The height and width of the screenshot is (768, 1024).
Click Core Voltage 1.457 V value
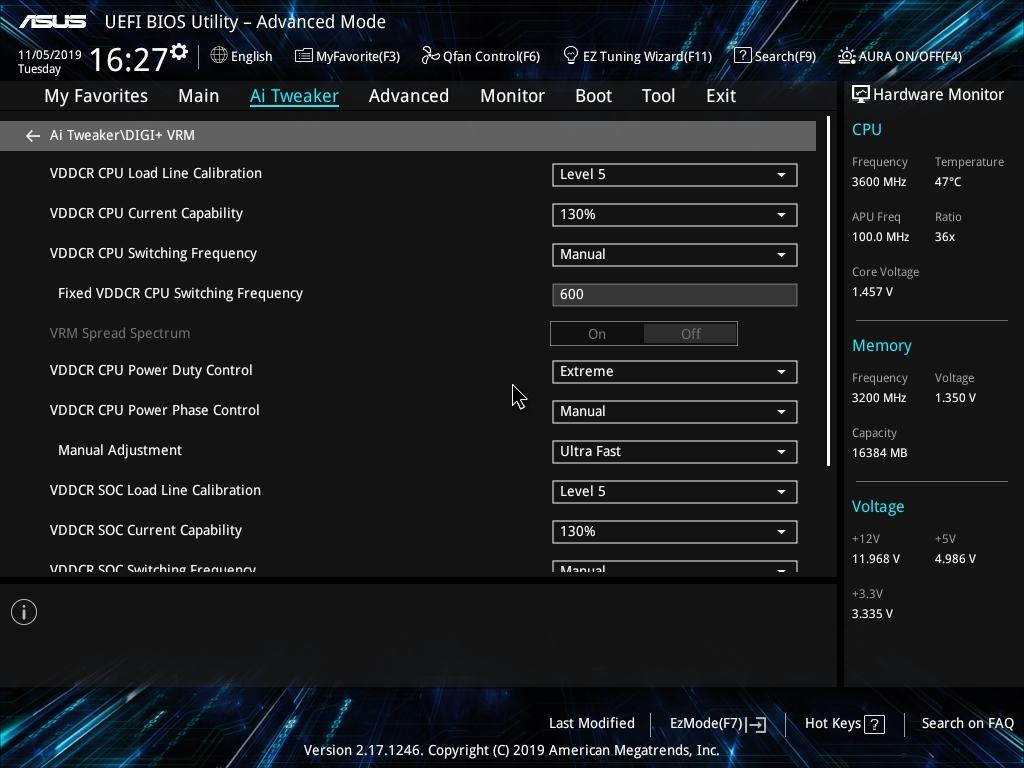872,292
